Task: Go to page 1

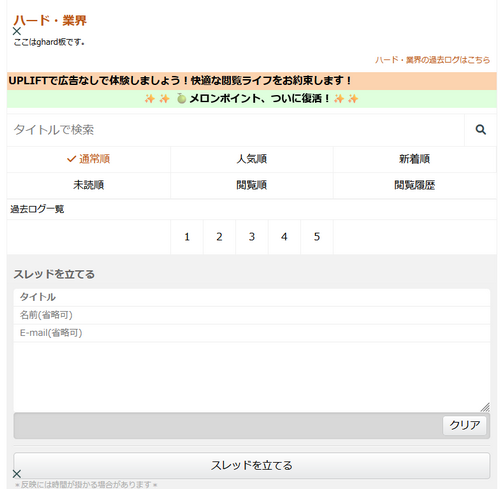Action: click(x=187, y=237)
